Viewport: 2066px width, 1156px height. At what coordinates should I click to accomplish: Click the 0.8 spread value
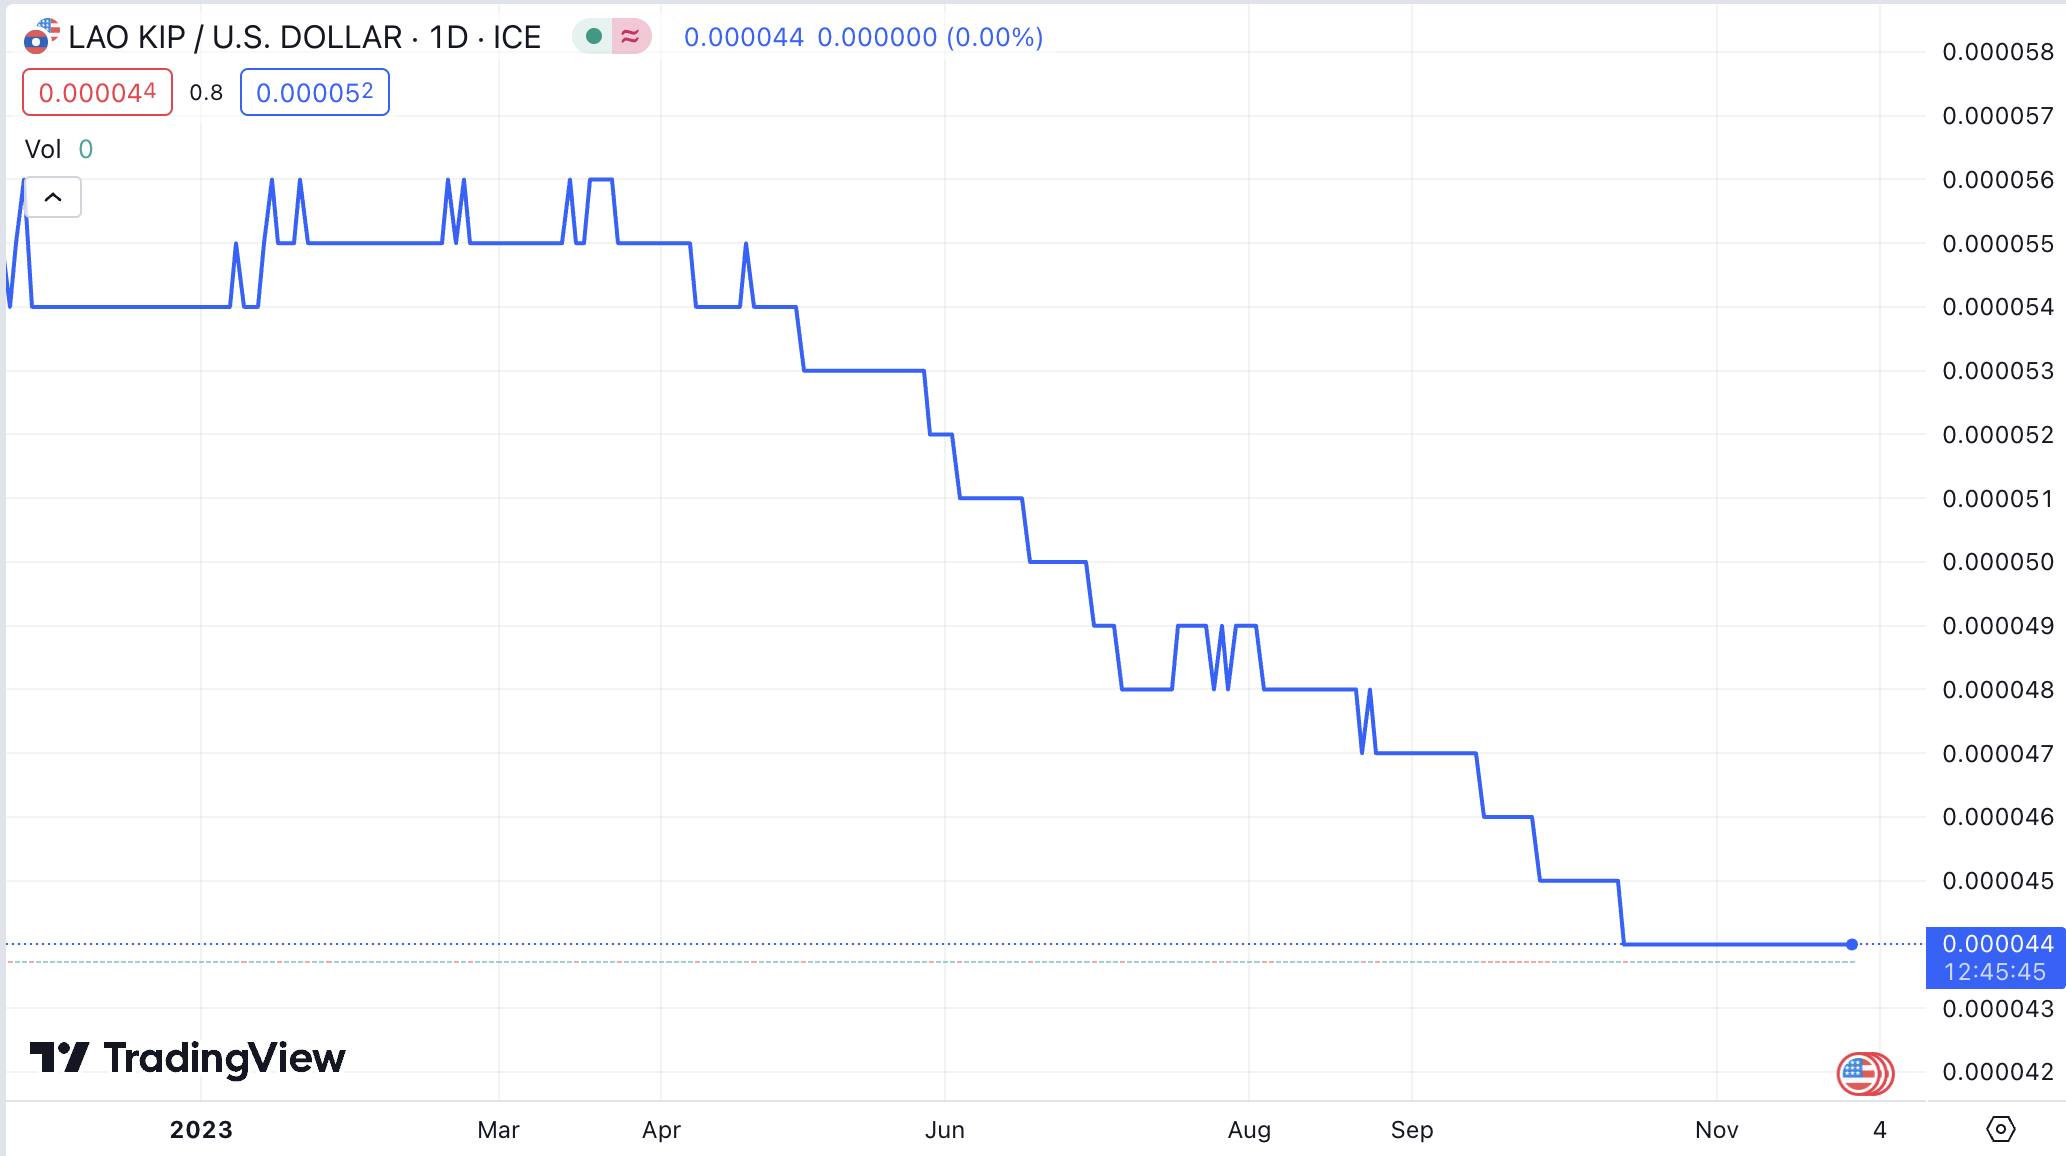tap(206, 93)
